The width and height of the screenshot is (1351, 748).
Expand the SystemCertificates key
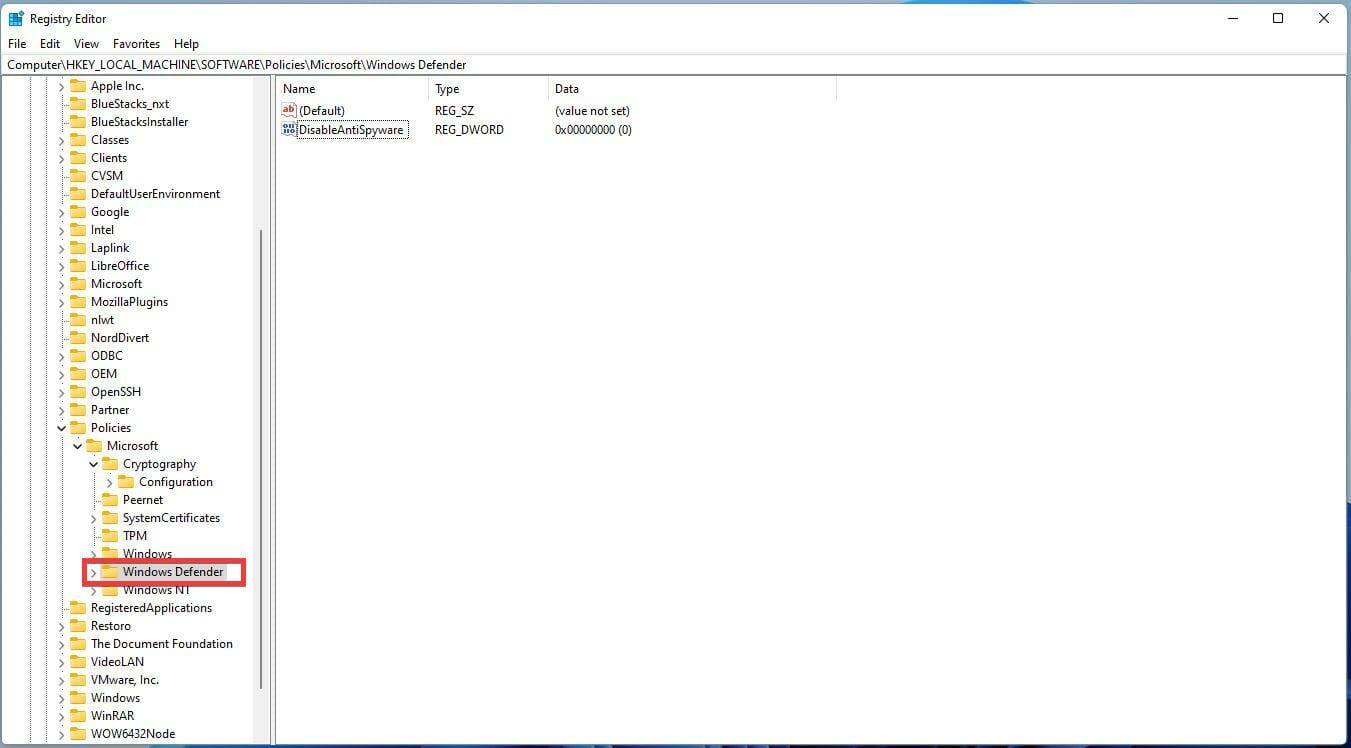pyautogui.click(x=93, y=518)
